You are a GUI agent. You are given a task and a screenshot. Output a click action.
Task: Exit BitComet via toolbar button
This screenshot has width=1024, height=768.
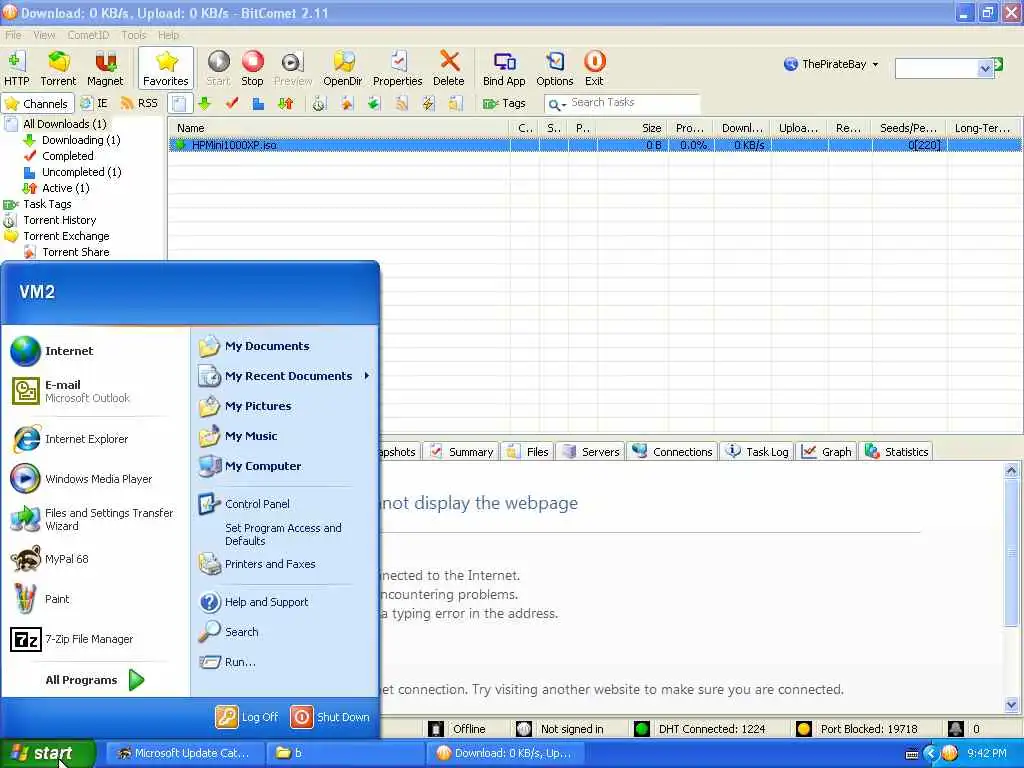click(x=594, y=69)
